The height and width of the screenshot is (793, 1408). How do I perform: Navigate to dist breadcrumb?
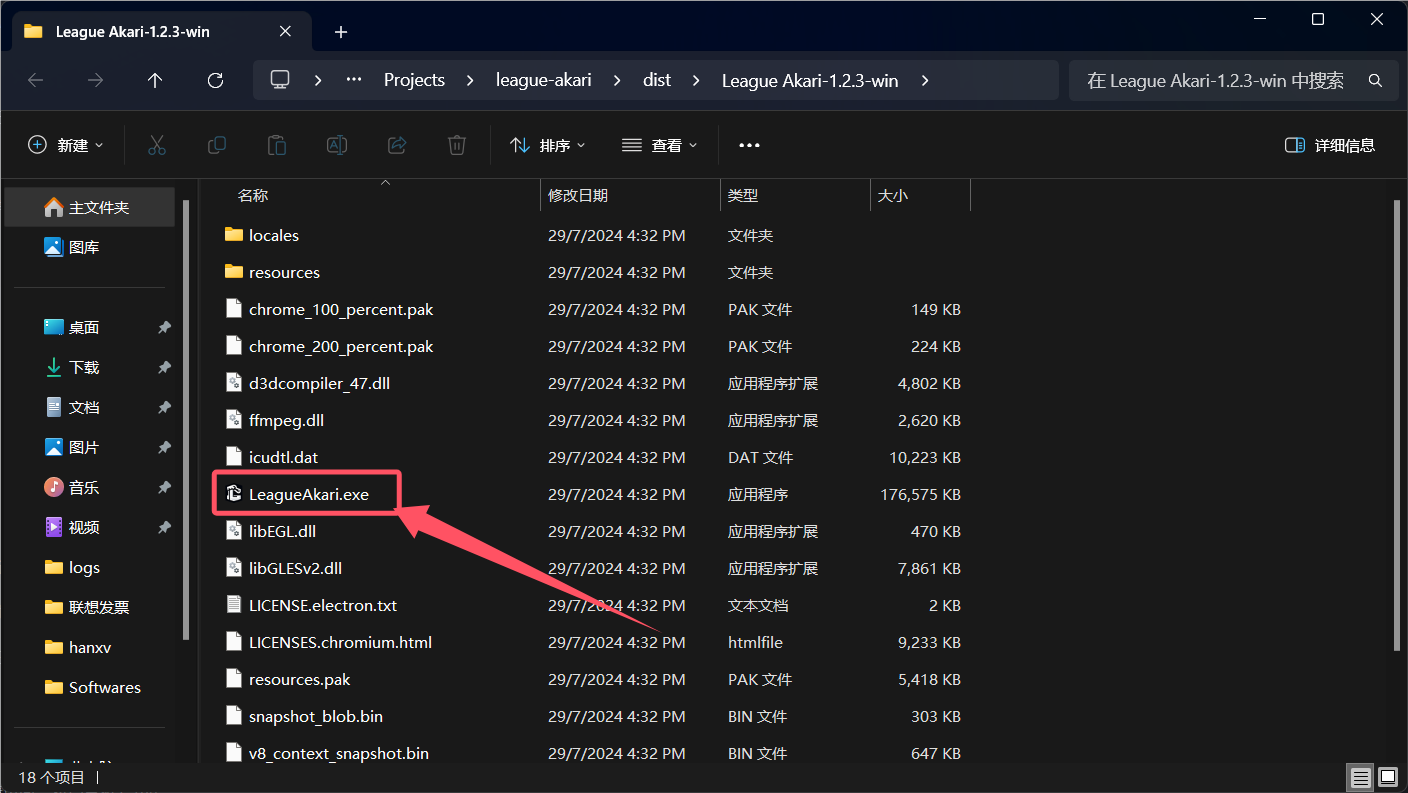click(657, 80)
